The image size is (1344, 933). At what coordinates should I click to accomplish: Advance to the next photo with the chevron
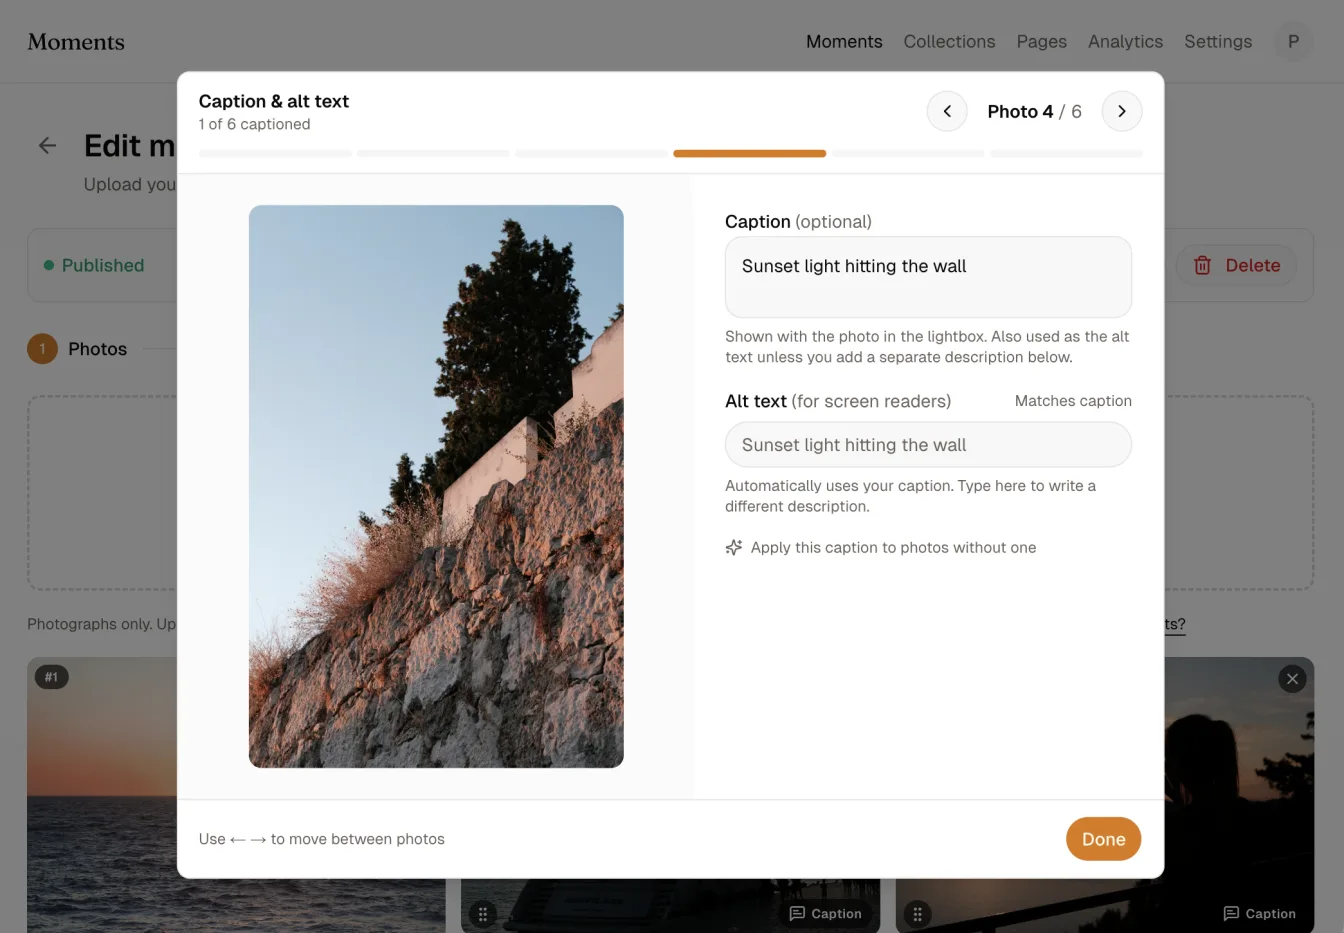pyautogui.click(x=1121, y=111)
